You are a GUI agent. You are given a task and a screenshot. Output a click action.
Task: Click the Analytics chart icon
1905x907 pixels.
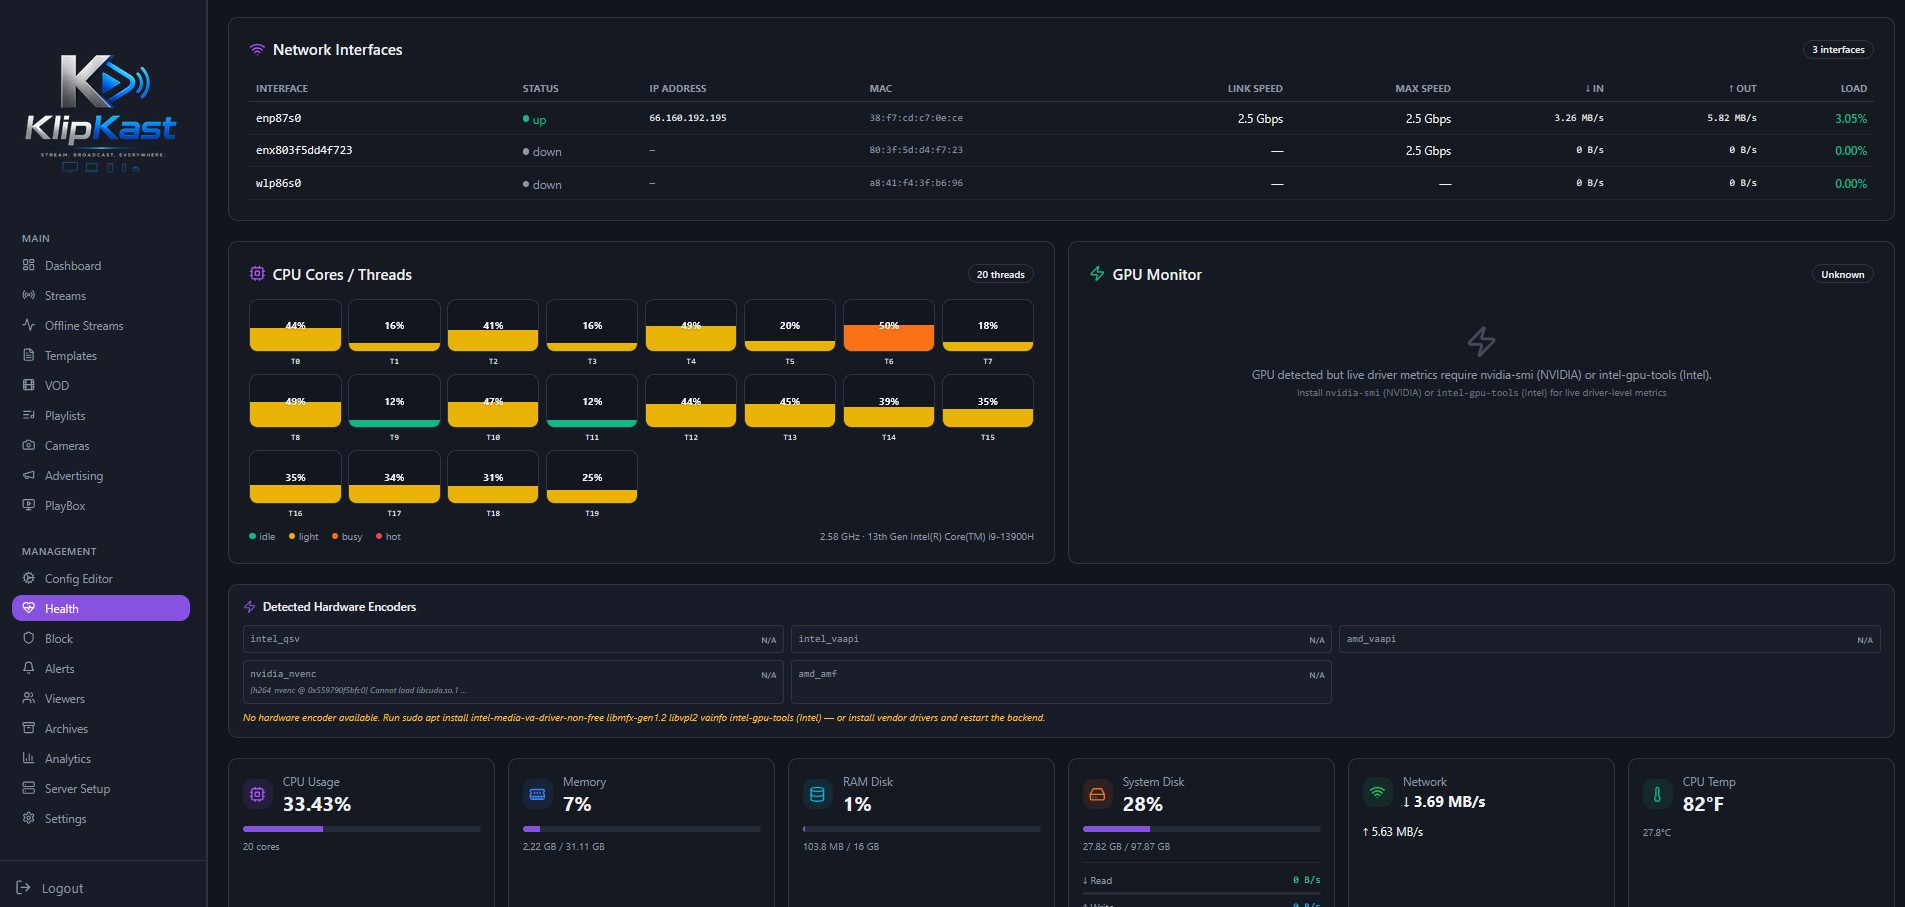coord(28,758)
